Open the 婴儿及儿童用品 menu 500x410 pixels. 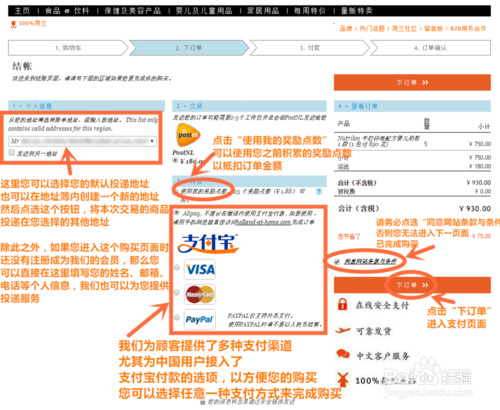204,11
